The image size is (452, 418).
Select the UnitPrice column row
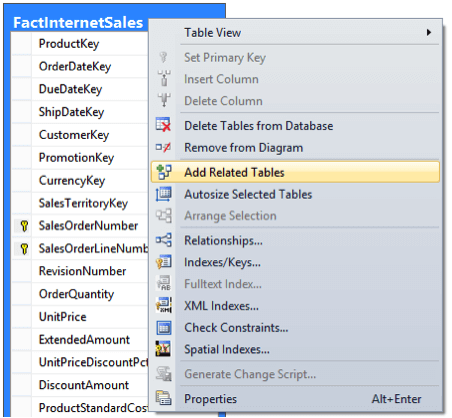coord(80,317)
